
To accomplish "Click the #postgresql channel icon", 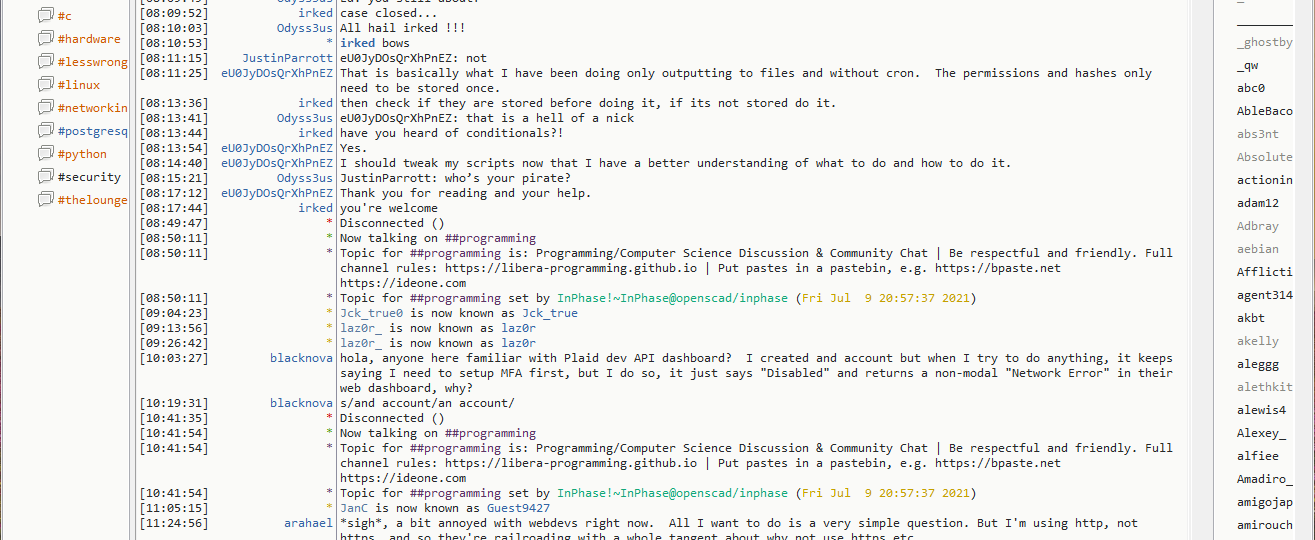I will [x=45, y=131].
